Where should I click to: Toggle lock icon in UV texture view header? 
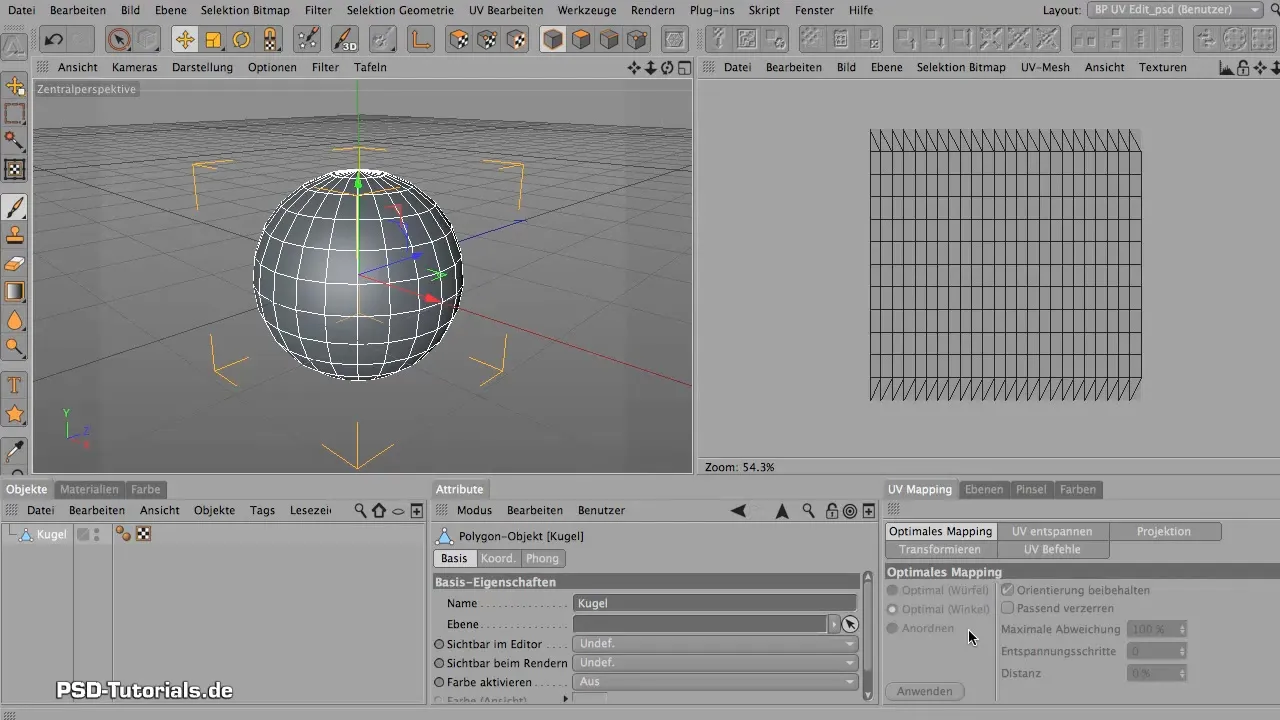1243,68
